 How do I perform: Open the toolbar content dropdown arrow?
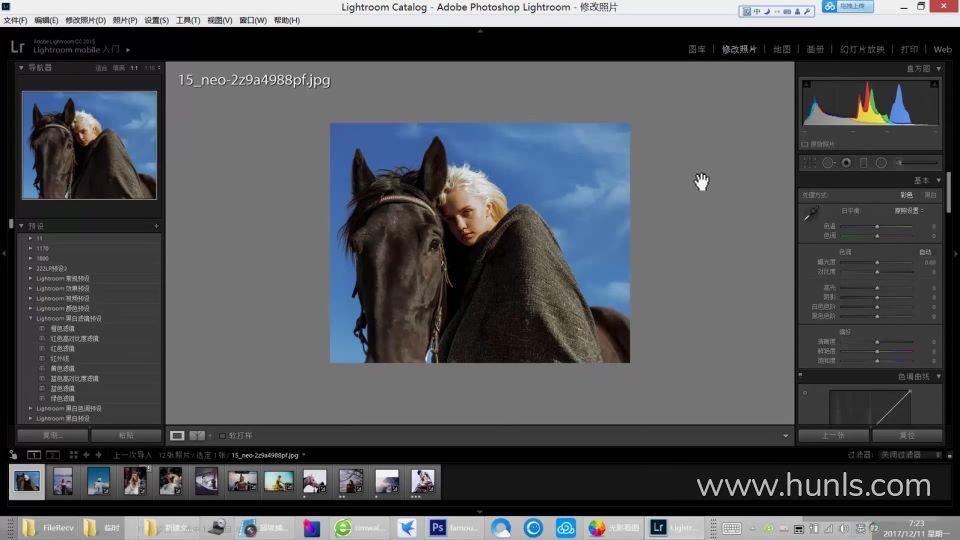coord(786,436)
